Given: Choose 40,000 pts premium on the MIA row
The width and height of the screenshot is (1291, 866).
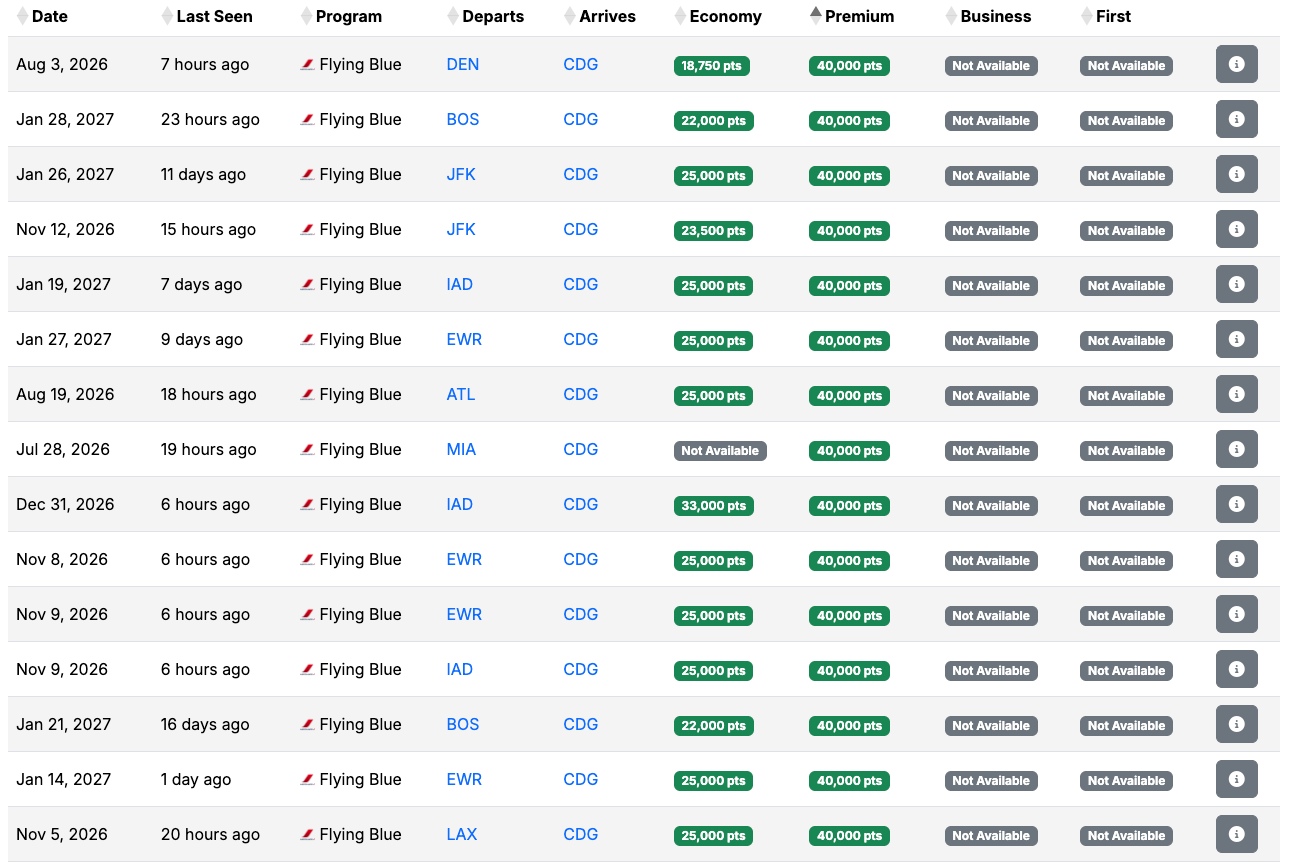Looking at the screenshot, I should point(849,451).
